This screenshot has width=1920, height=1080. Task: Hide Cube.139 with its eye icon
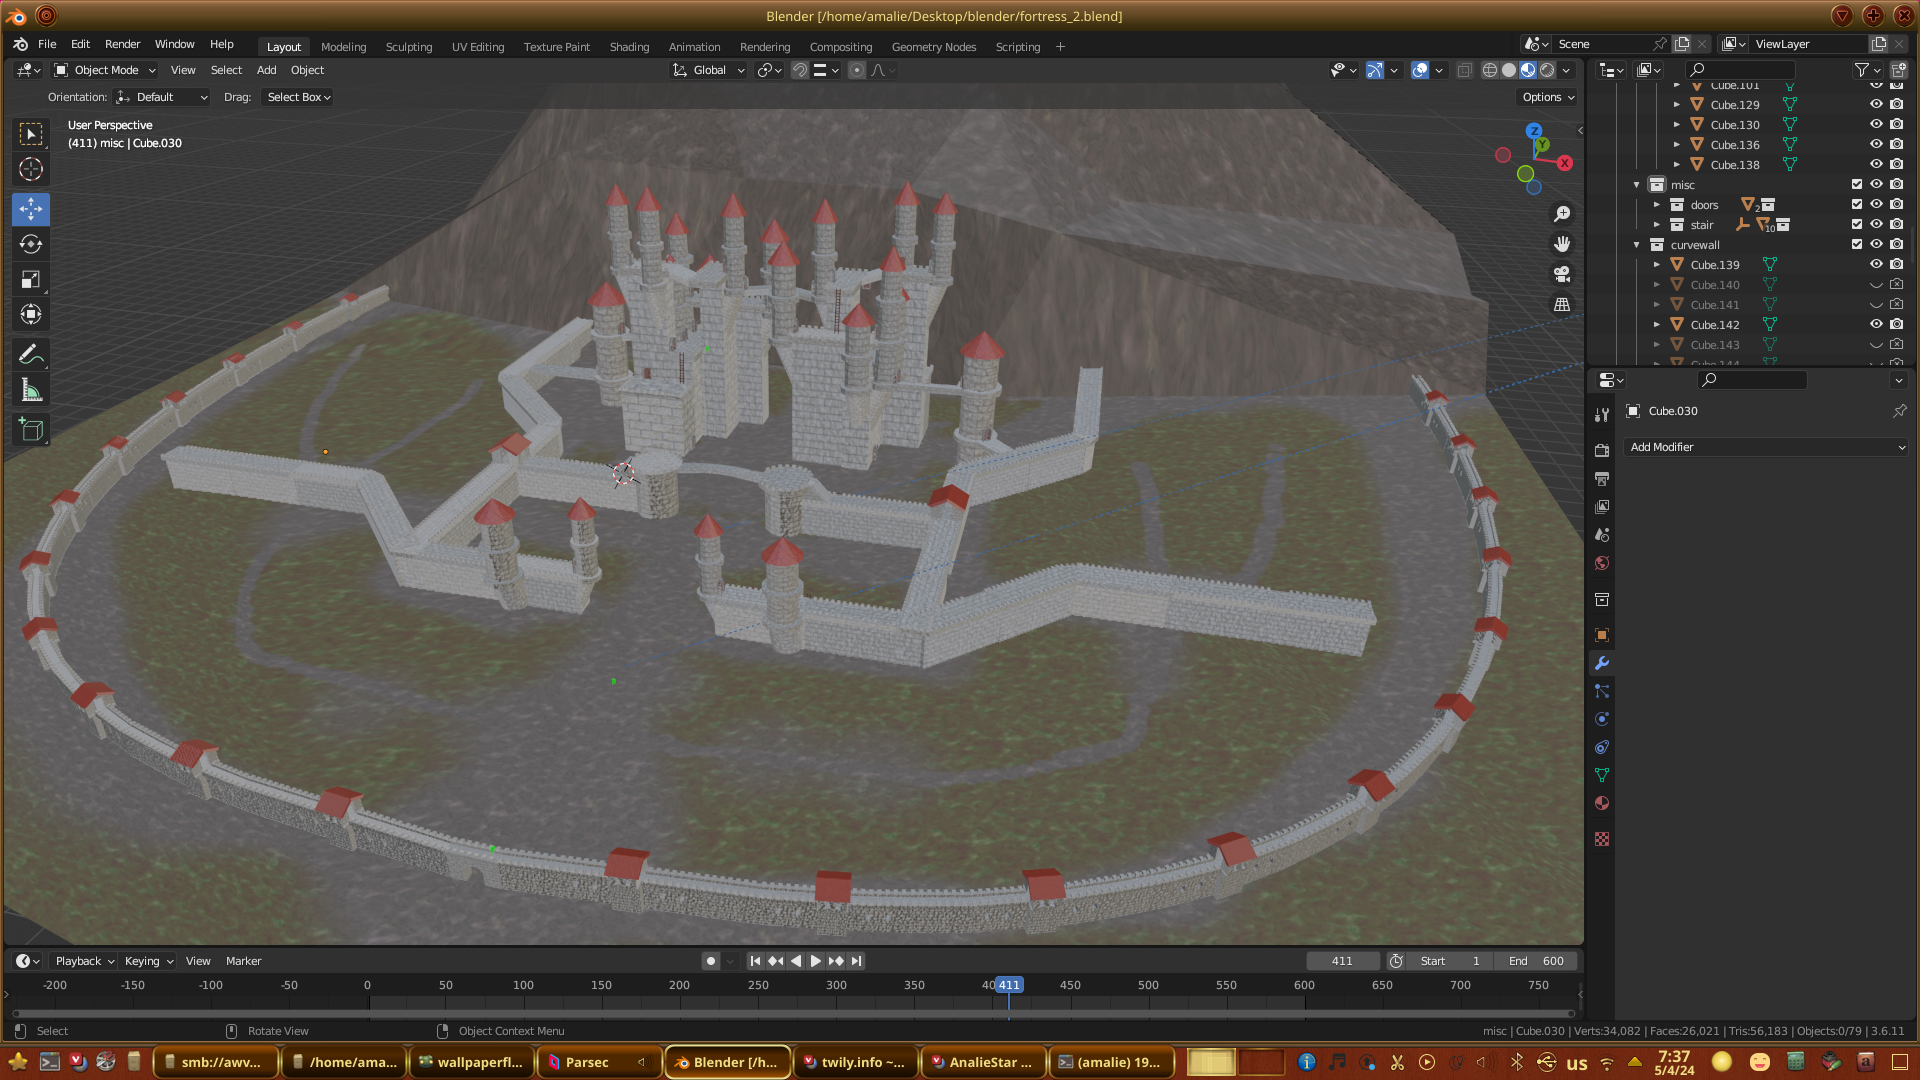[x=1876, y=264]
